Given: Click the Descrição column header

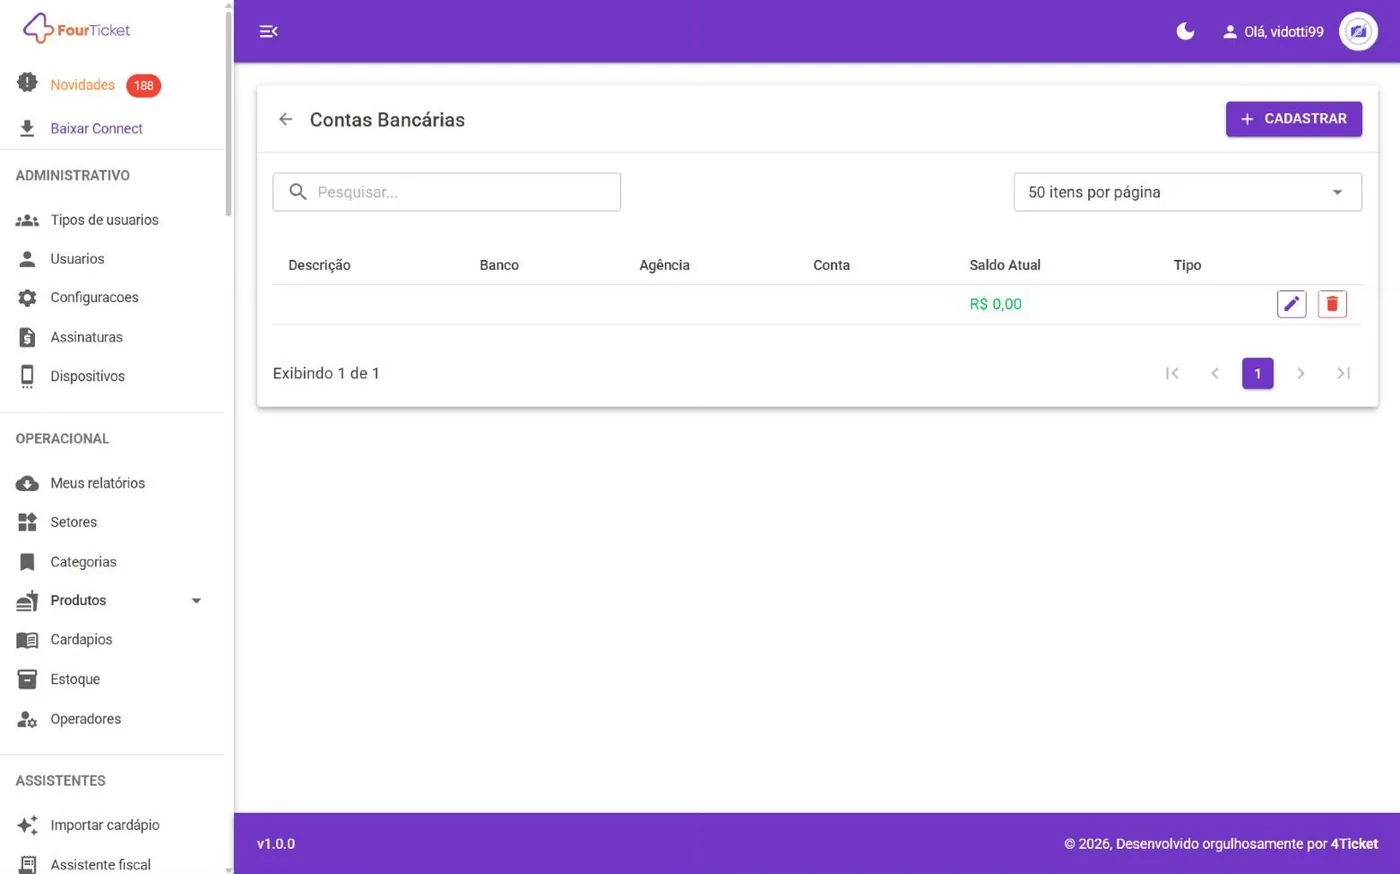Looking at the screenshot, I should [319, 265].
